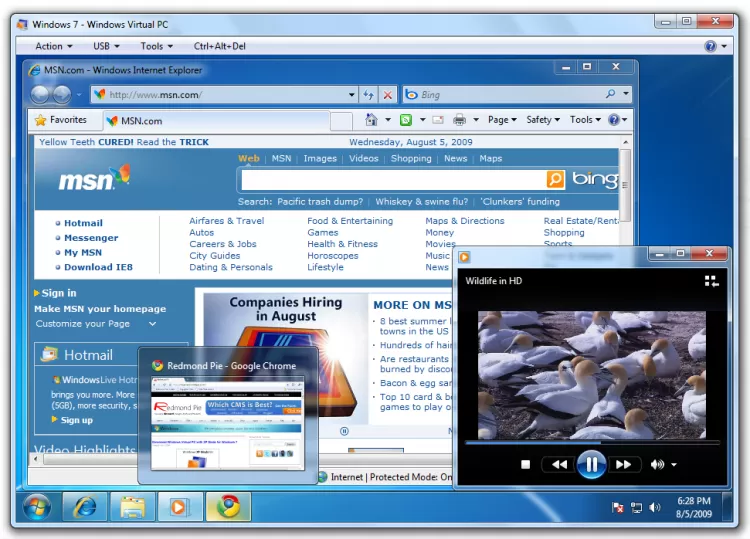Click the Sign in link on MSN
This screenshot has width=750, height=539.
pos(59,293)
